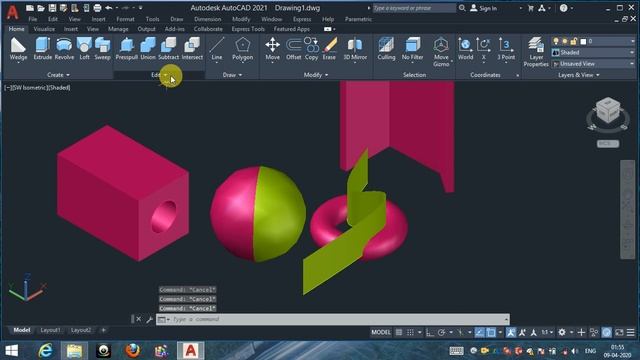Toggle ortho mode

pos(430,333)
